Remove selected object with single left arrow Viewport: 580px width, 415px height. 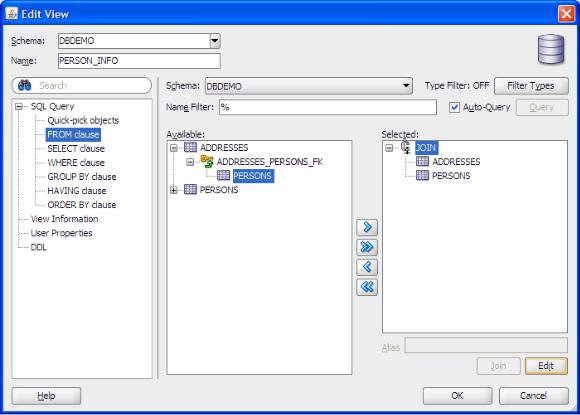coord(367,267)
